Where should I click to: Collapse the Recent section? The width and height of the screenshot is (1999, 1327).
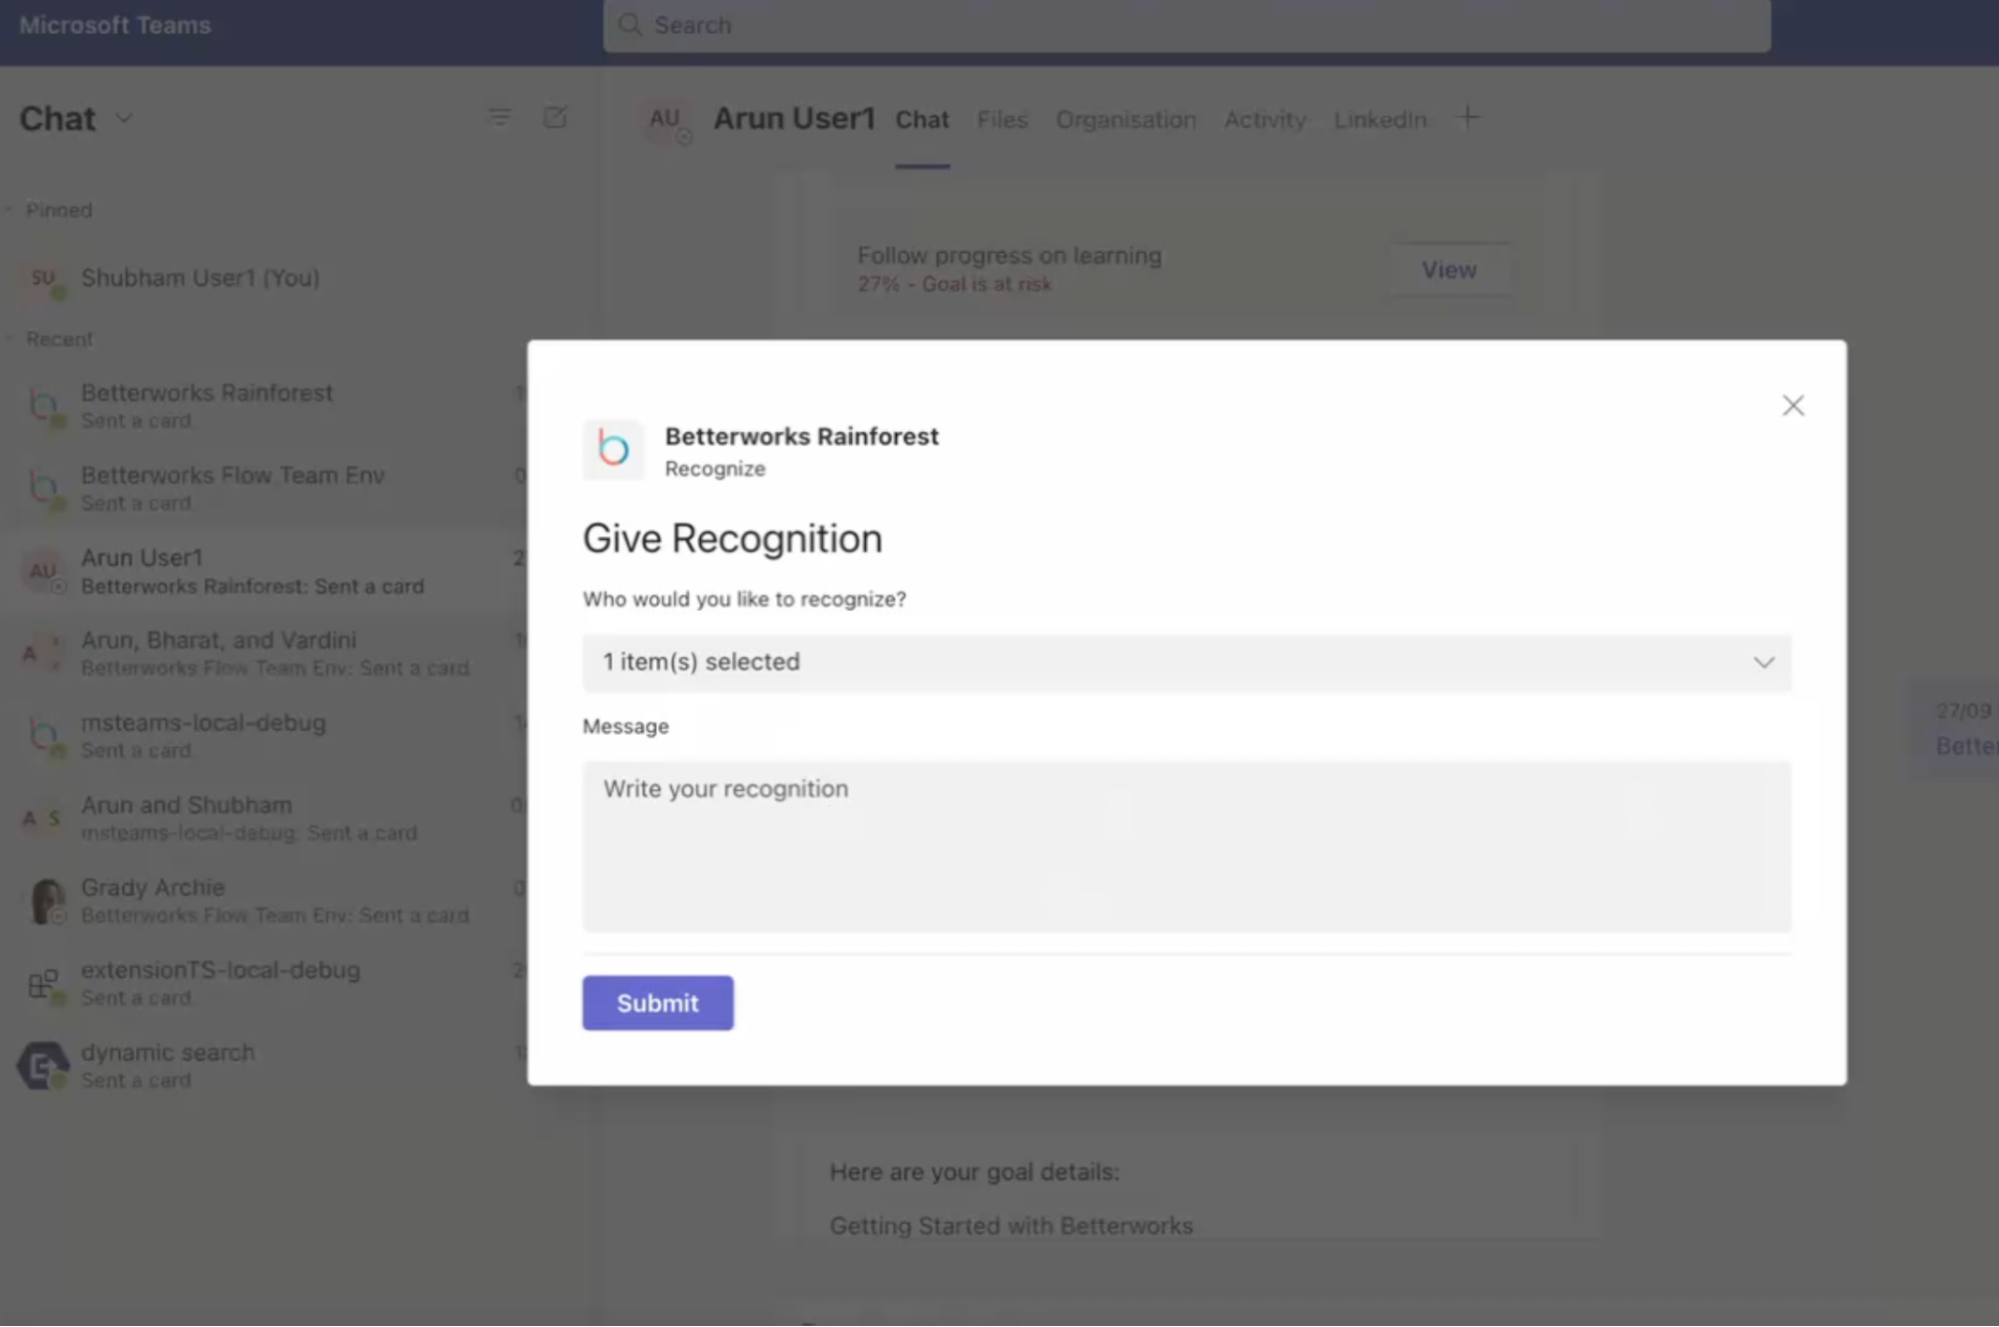pyautogui.click(x=9, y=339)
